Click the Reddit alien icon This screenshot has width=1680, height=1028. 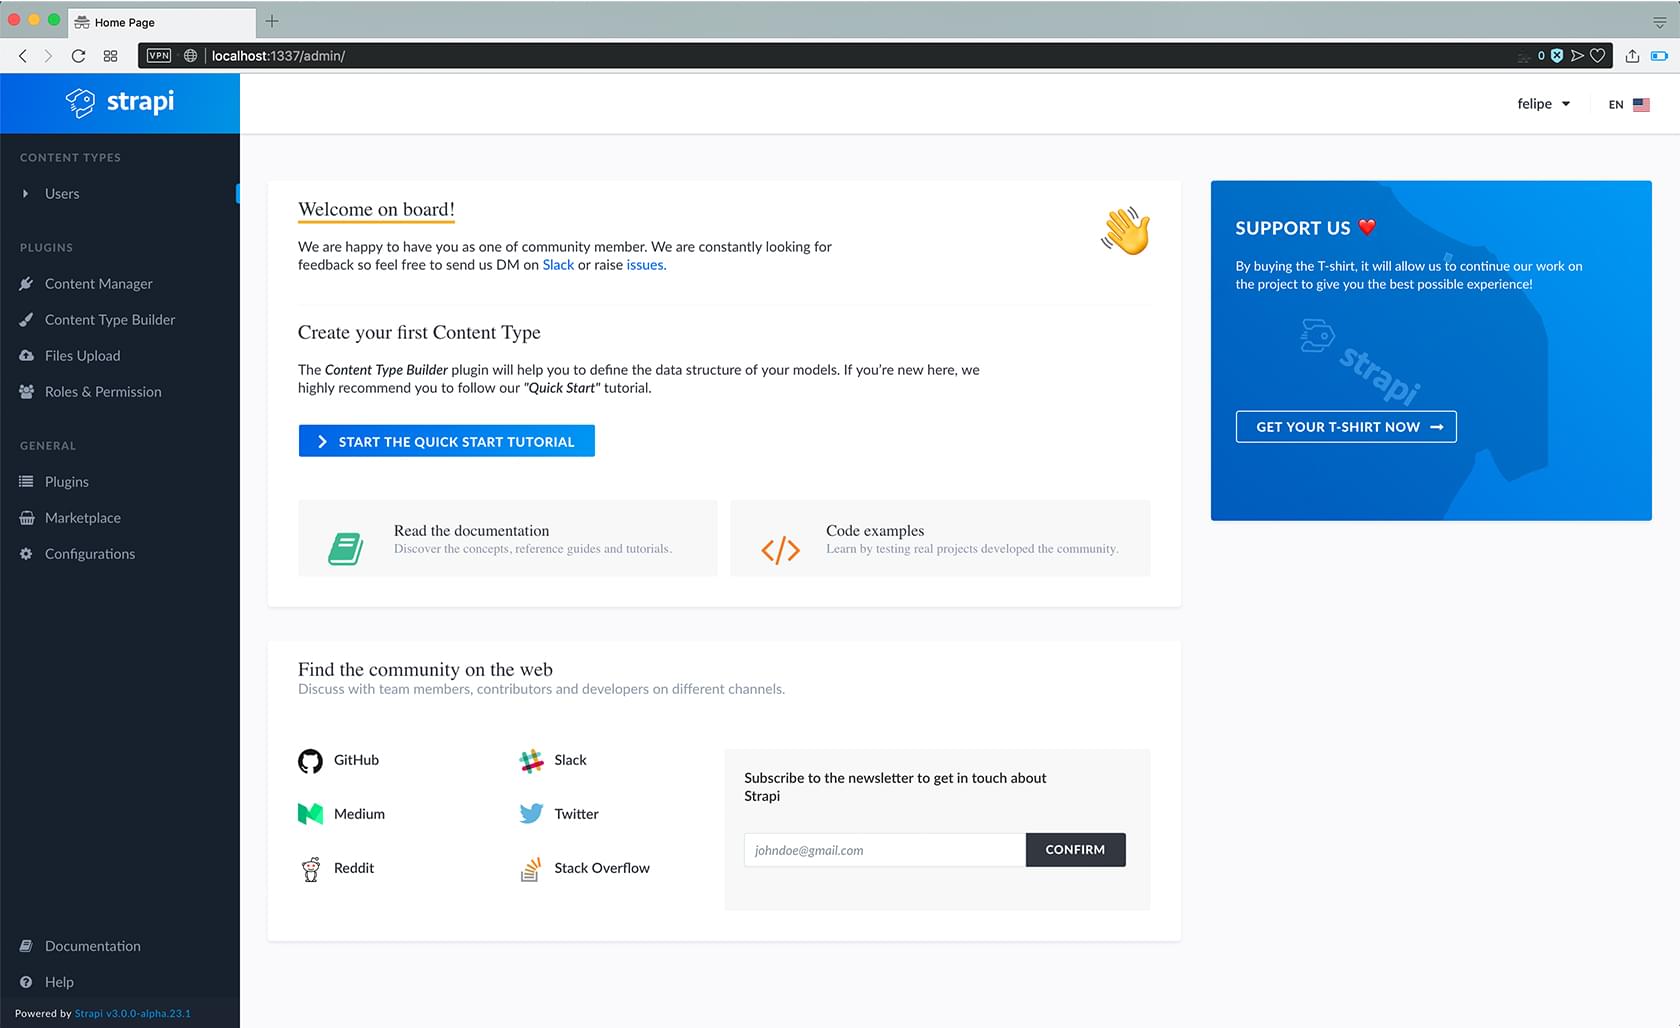click(x=311, y=869)
